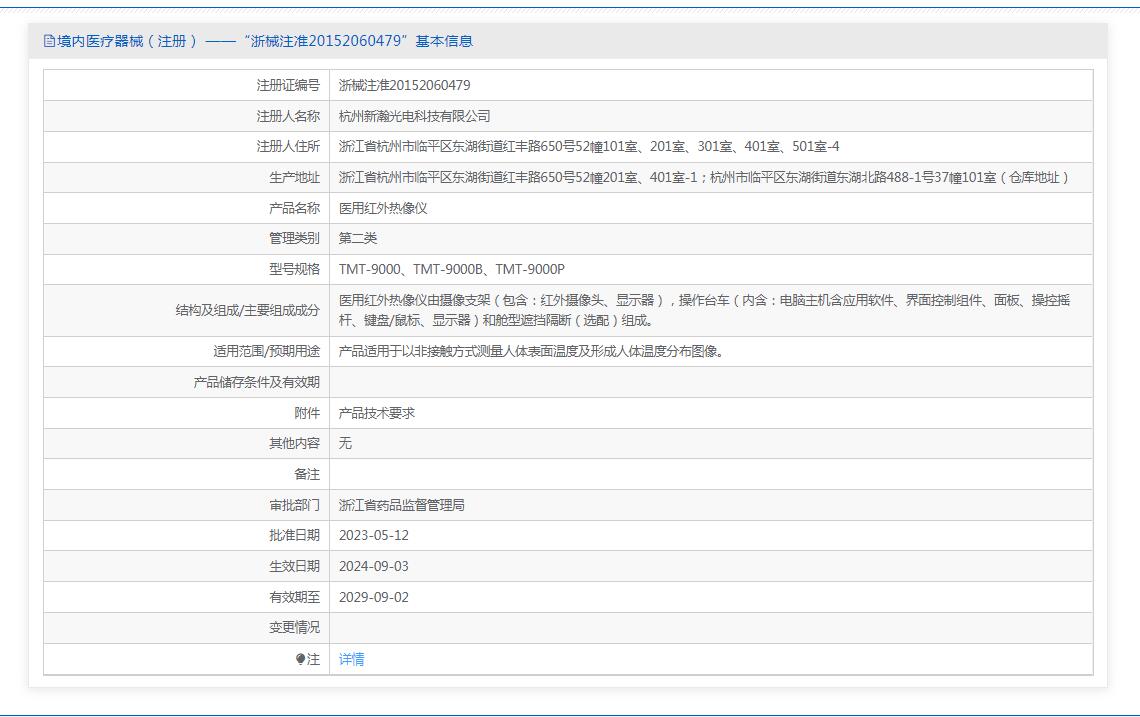This screenshot has width=1140, height=717.
Task: Click the bulb icon beside 注
Action: (300, 659)
